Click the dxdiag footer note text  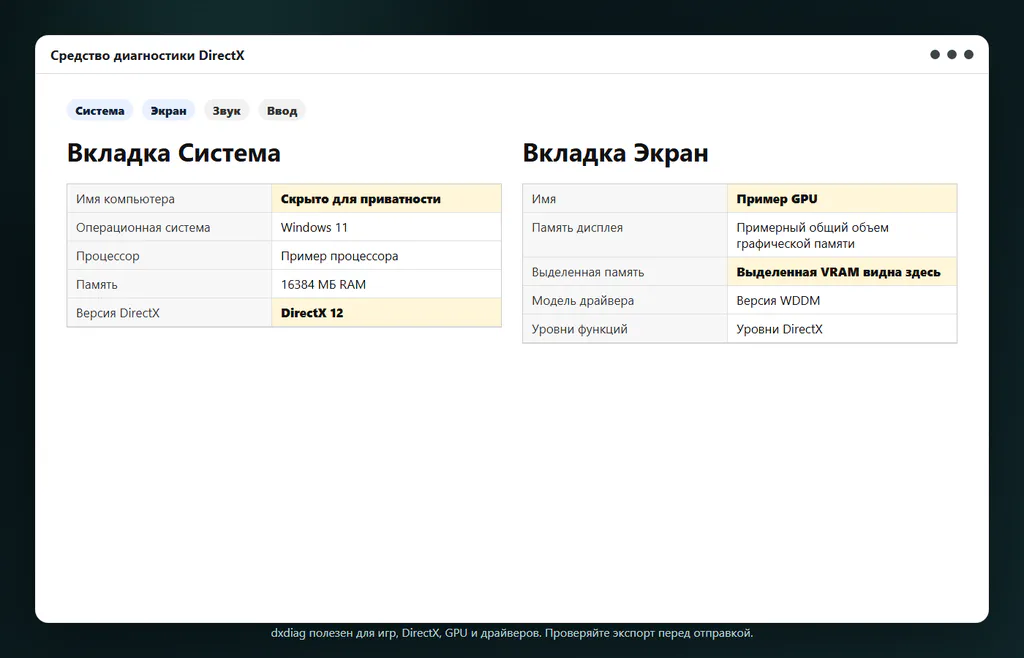(x=512, y=633)
